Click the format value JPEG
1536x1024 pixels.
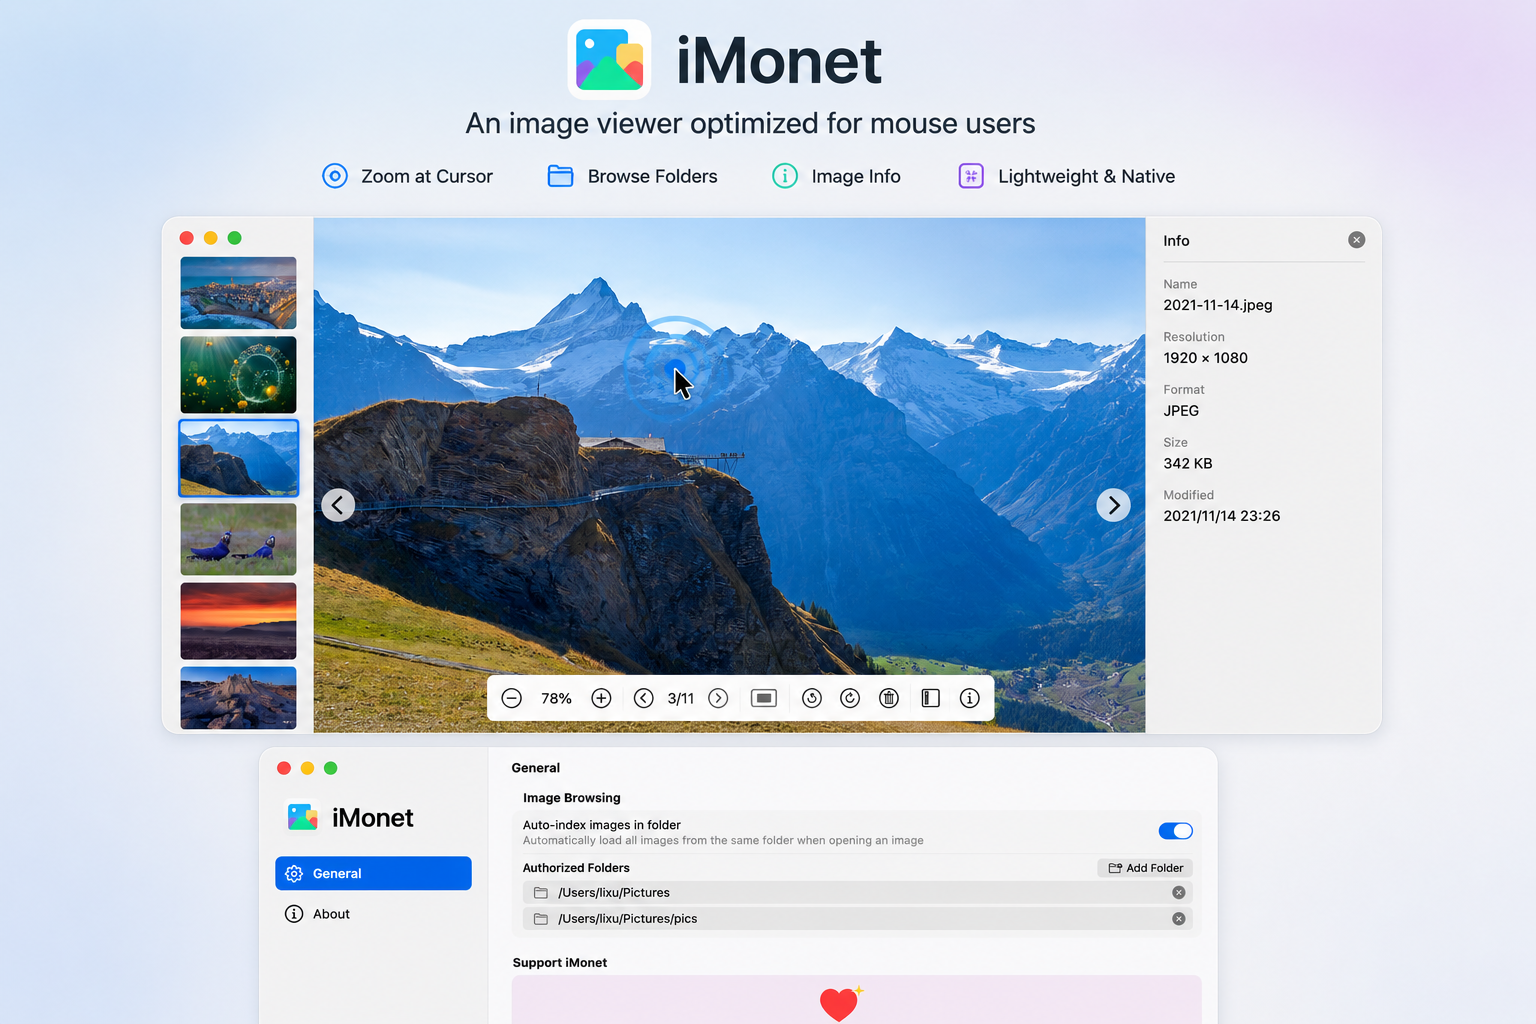pyautogui.click(x=1181, y=411)
